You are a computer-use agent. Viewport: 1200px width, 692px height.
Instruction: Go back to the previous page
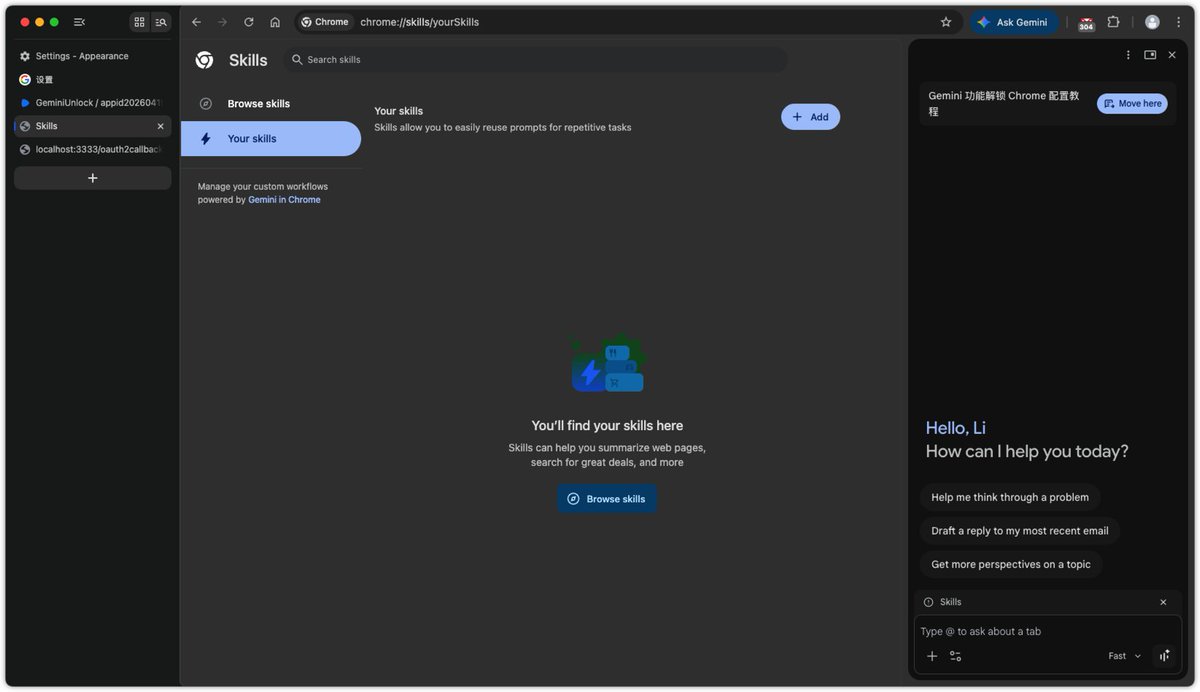point(196,22)
